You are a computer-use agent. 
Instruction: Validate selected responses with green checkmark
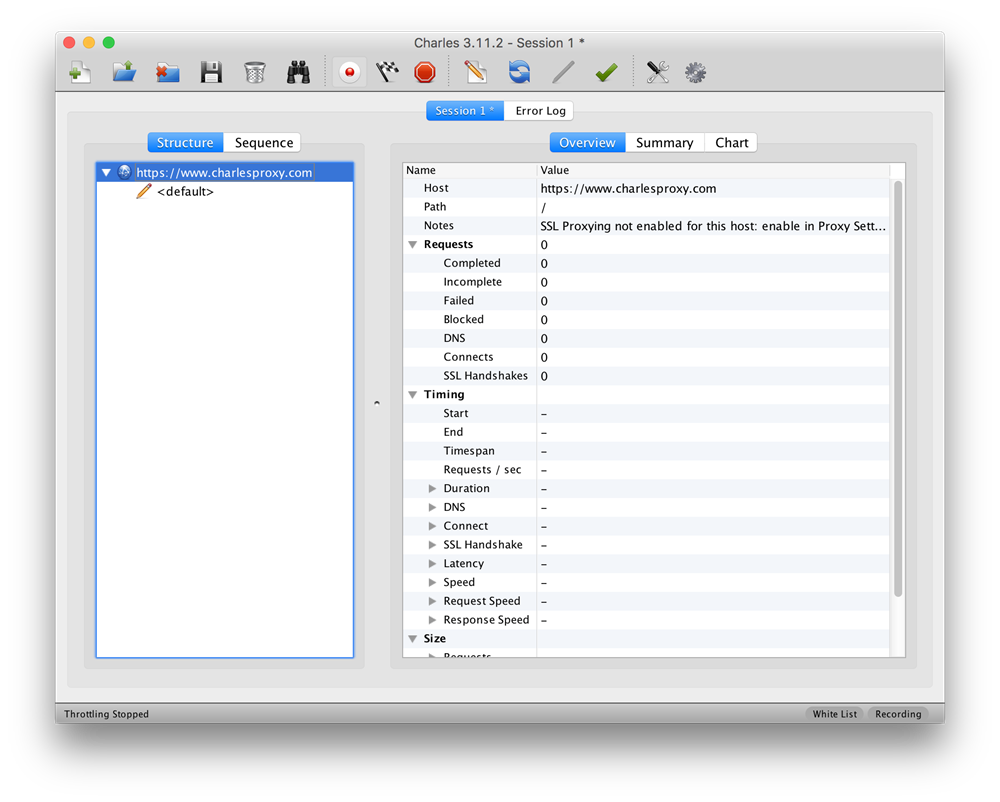click(607, 72)
